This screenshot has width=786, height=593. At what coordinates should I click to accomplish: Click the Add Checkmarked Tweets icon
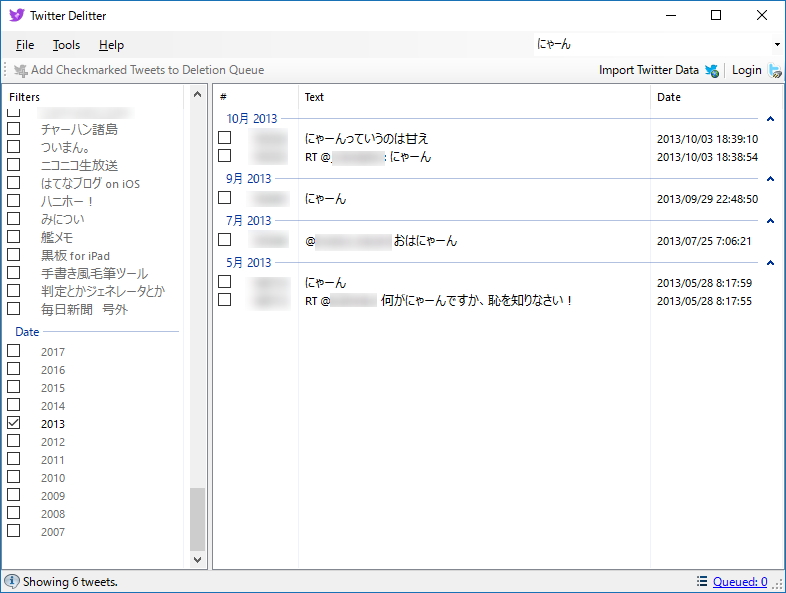[x=21, y=71]
